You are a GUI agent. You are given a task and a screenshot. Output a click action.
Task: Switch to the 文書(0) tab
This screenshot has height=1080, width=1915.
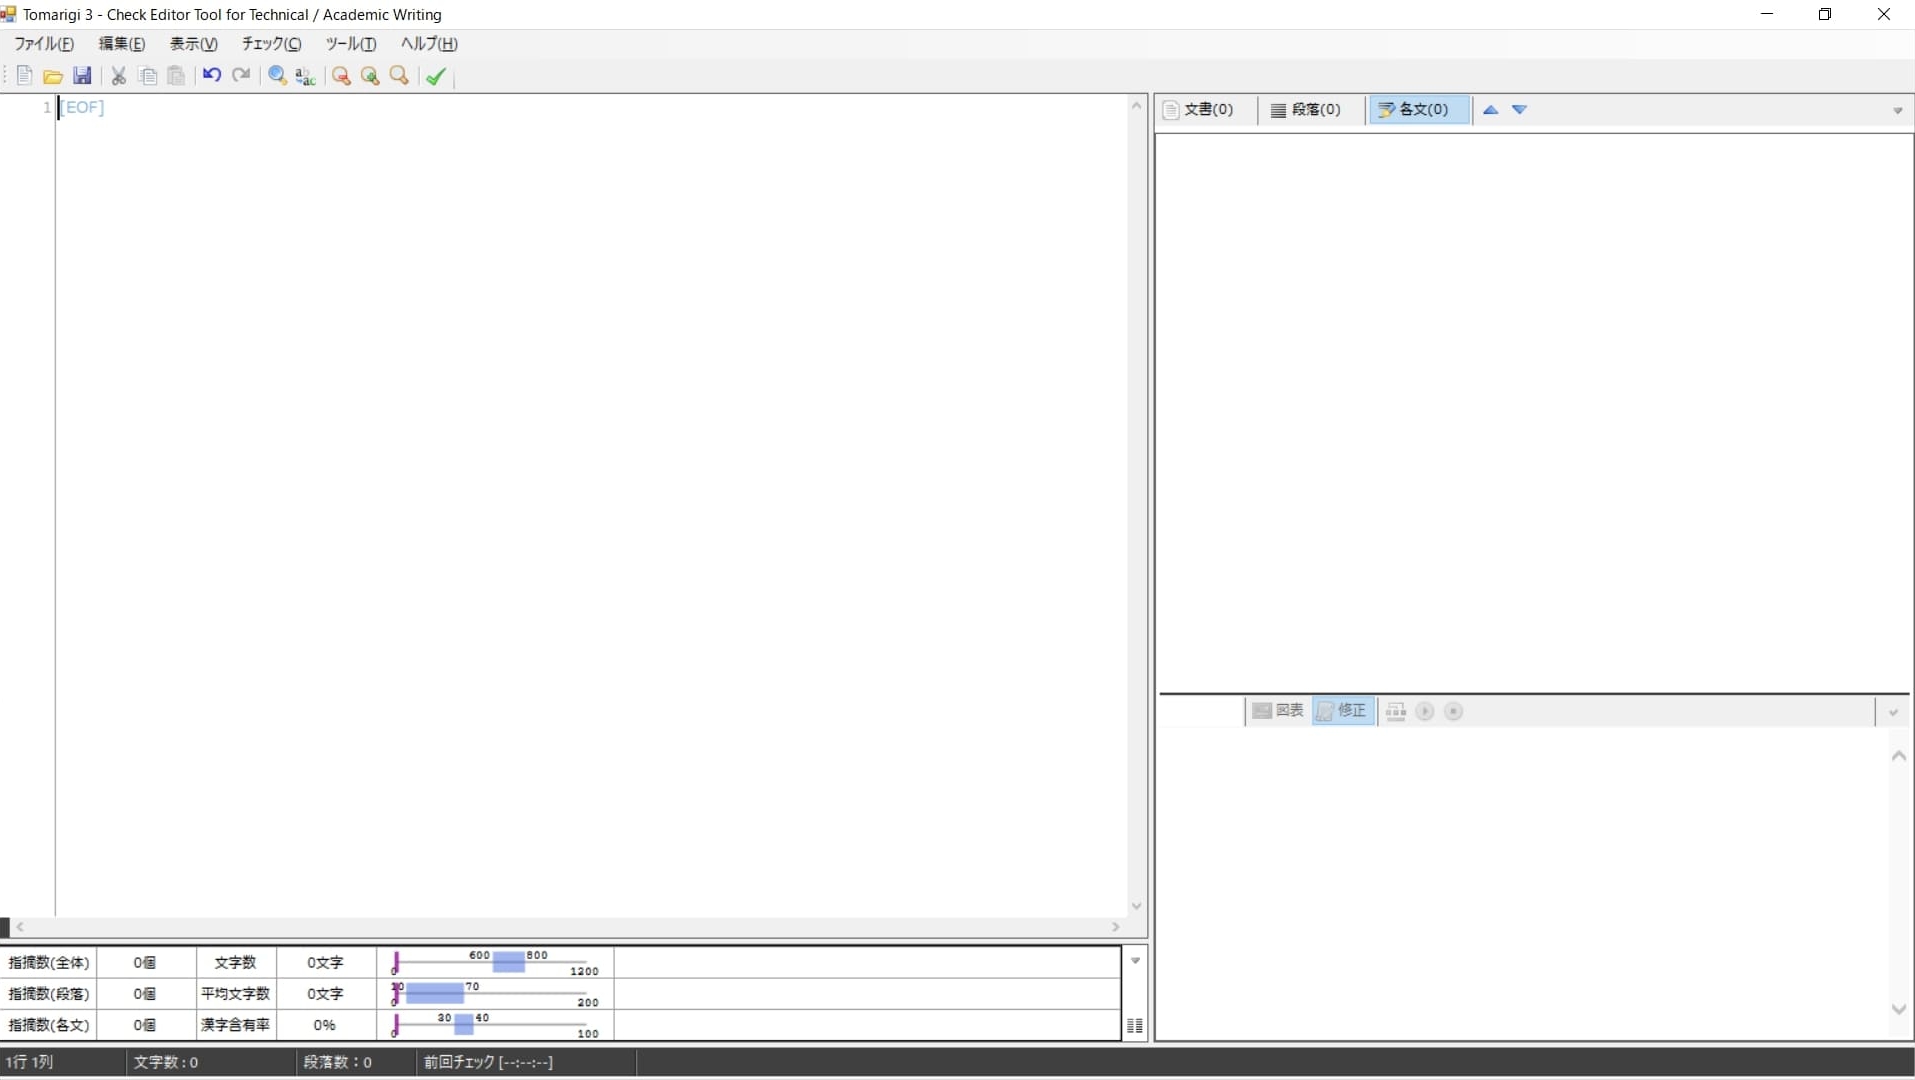[1199, 110]
